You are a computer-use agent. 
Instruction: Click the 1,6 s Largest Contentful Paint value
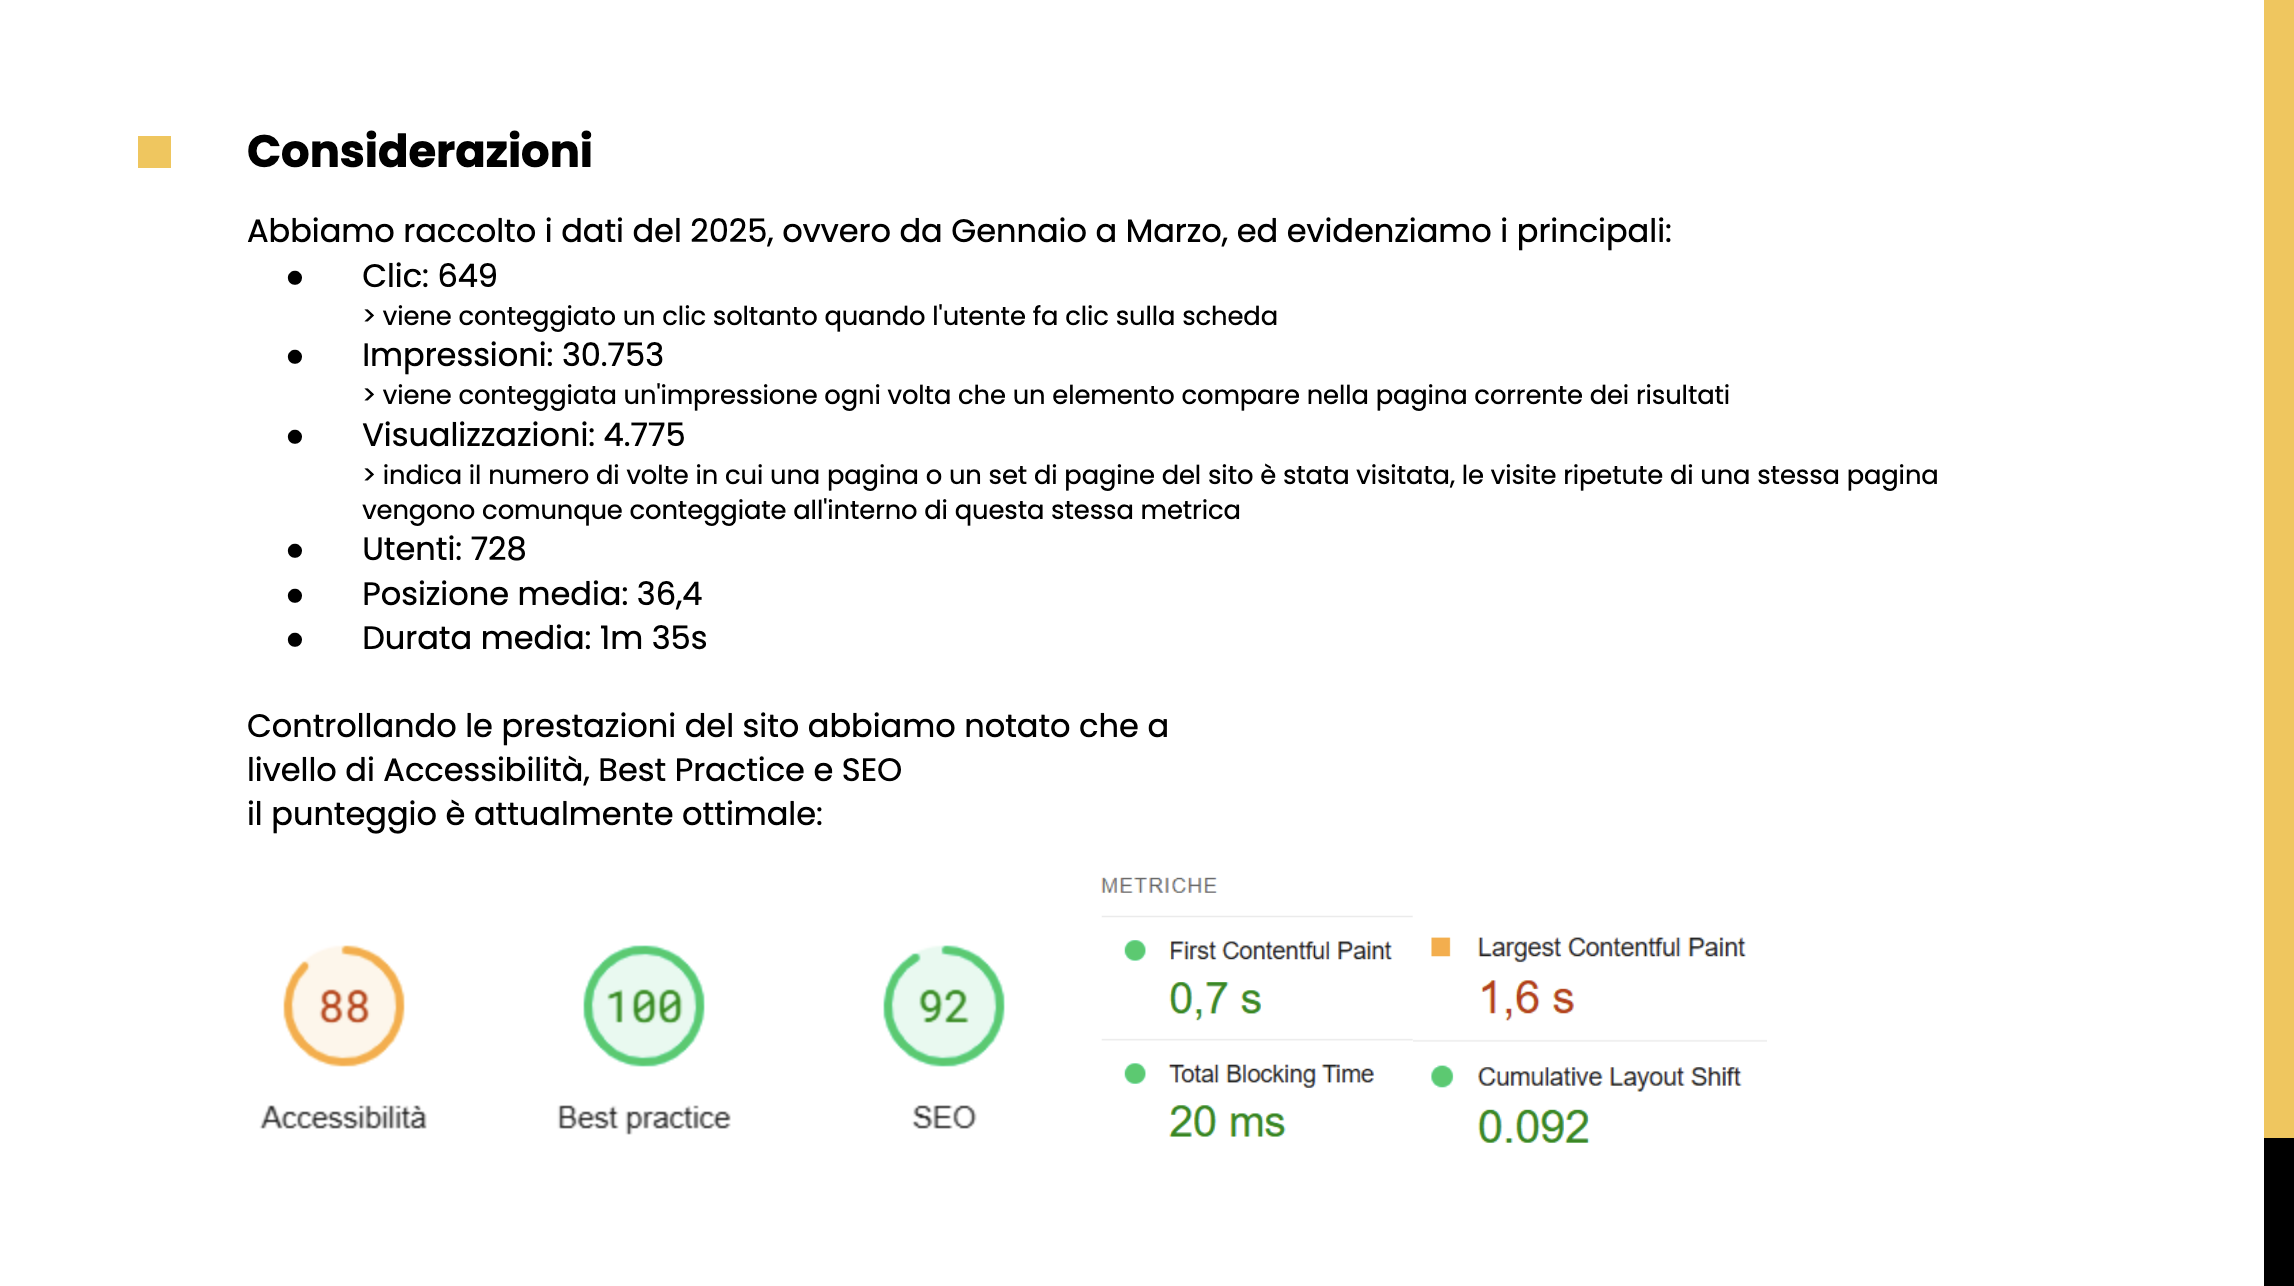pos(1527,998)
